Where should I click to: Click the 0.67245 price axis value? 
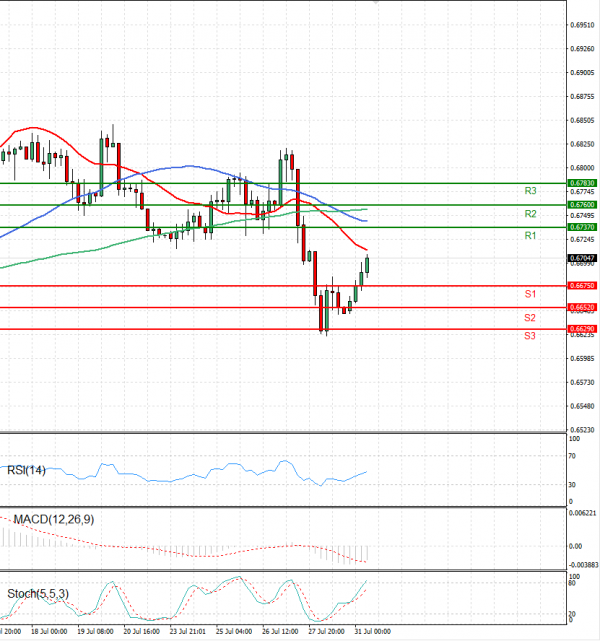[582, 240]
